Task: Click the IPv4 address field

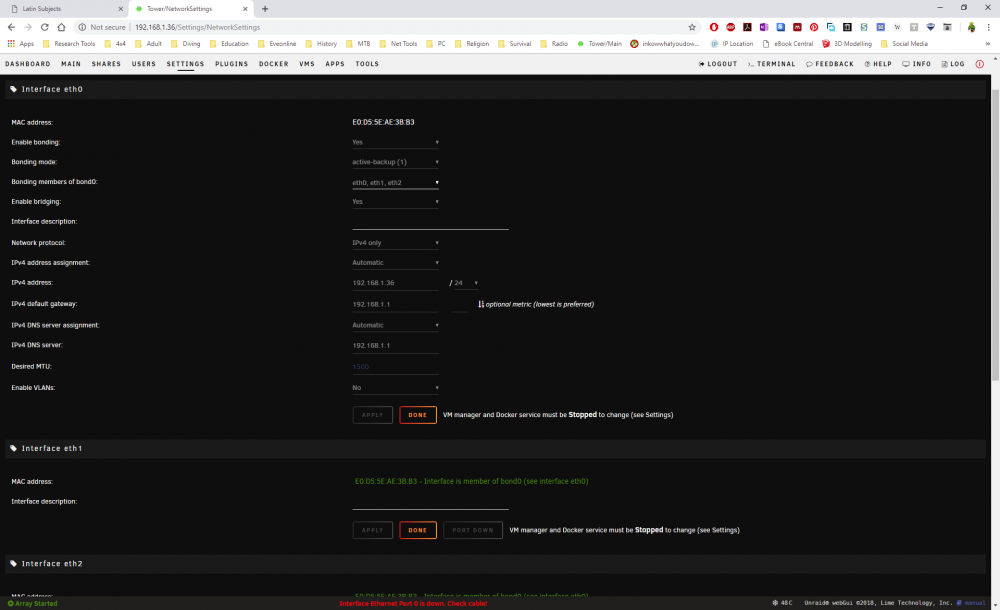Action: coord(395,283)
